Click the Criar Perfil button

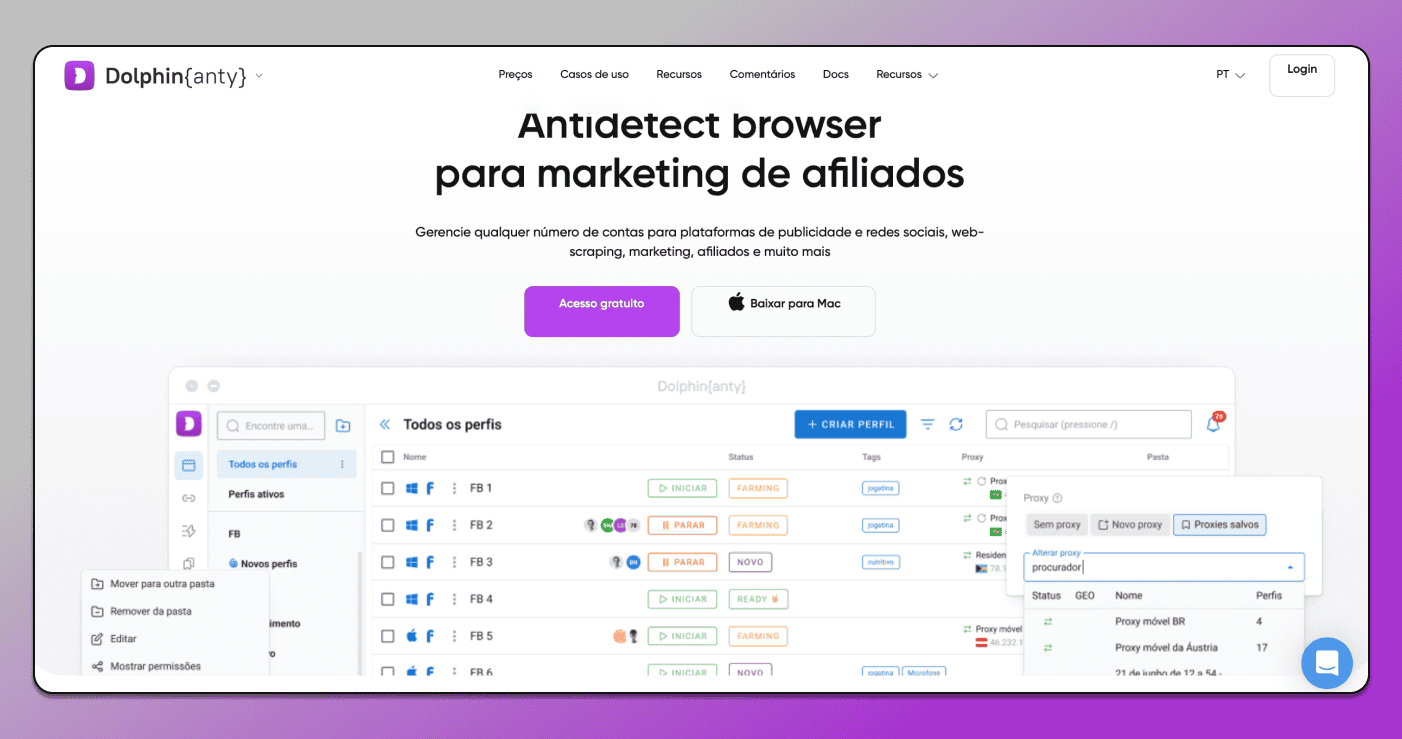click(850, 424)
